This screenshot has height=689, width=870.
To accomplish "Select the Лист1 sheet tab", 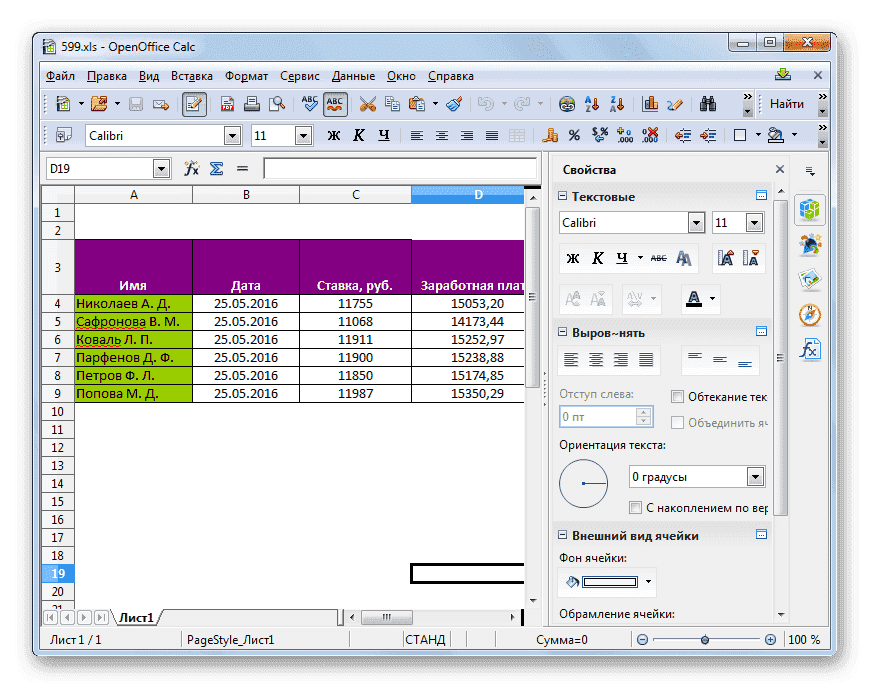I will tap(135, 617).
